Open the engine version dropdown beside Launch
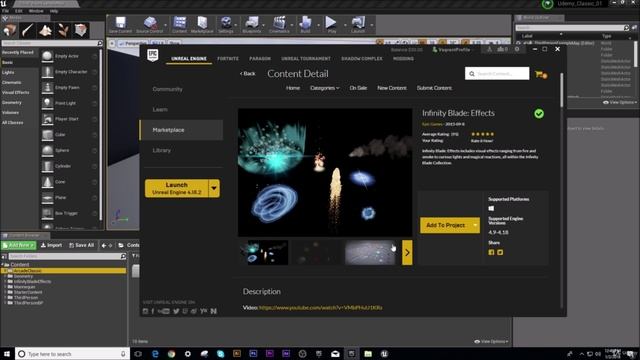The image size is (640, 360). coord(214,189)
